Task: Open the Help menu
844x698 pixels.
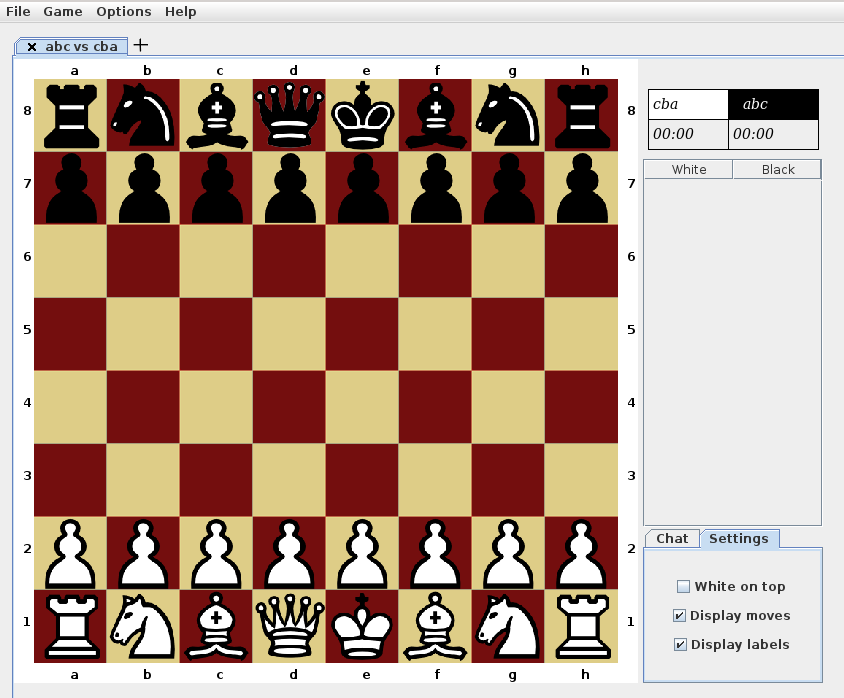Action: pos(180,11)
